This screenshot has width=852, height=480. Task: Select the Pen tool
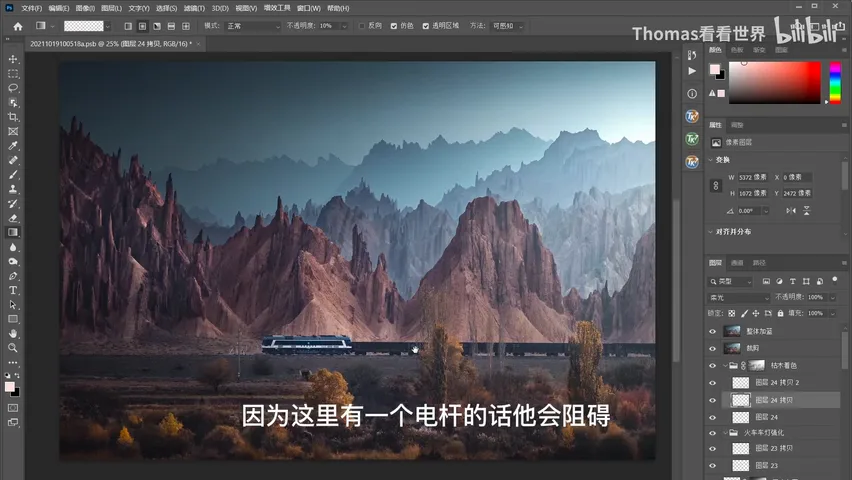[13, 276]
